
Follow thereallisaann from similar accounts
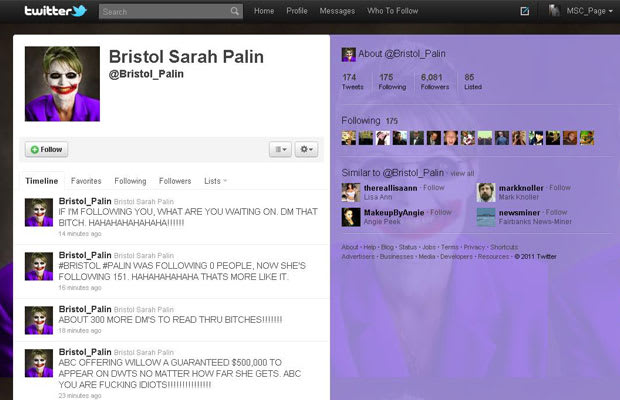pyautogui.click(x=434, y=188)
